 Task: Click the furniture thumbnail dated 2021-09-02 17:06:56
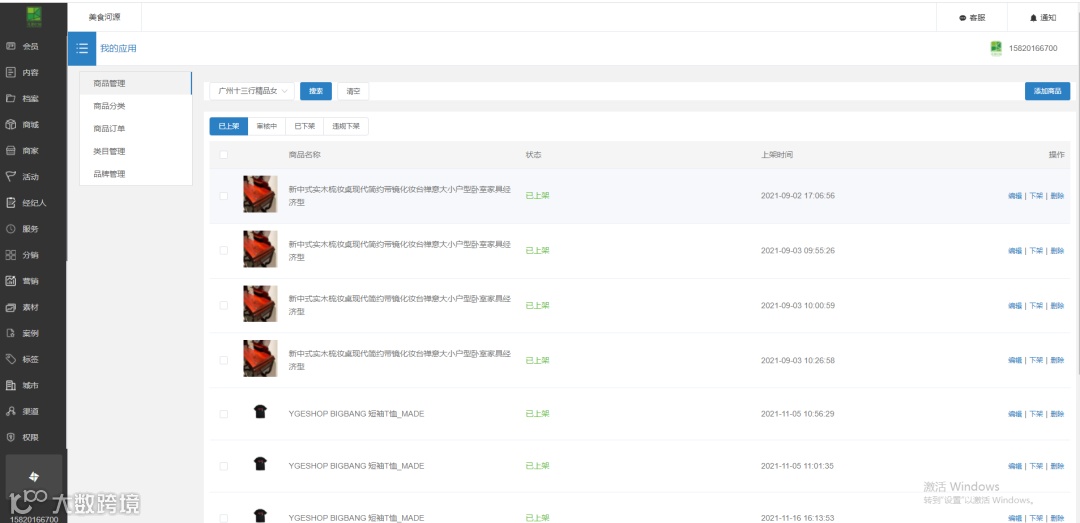pyautogui.click(x=260, y=194)
